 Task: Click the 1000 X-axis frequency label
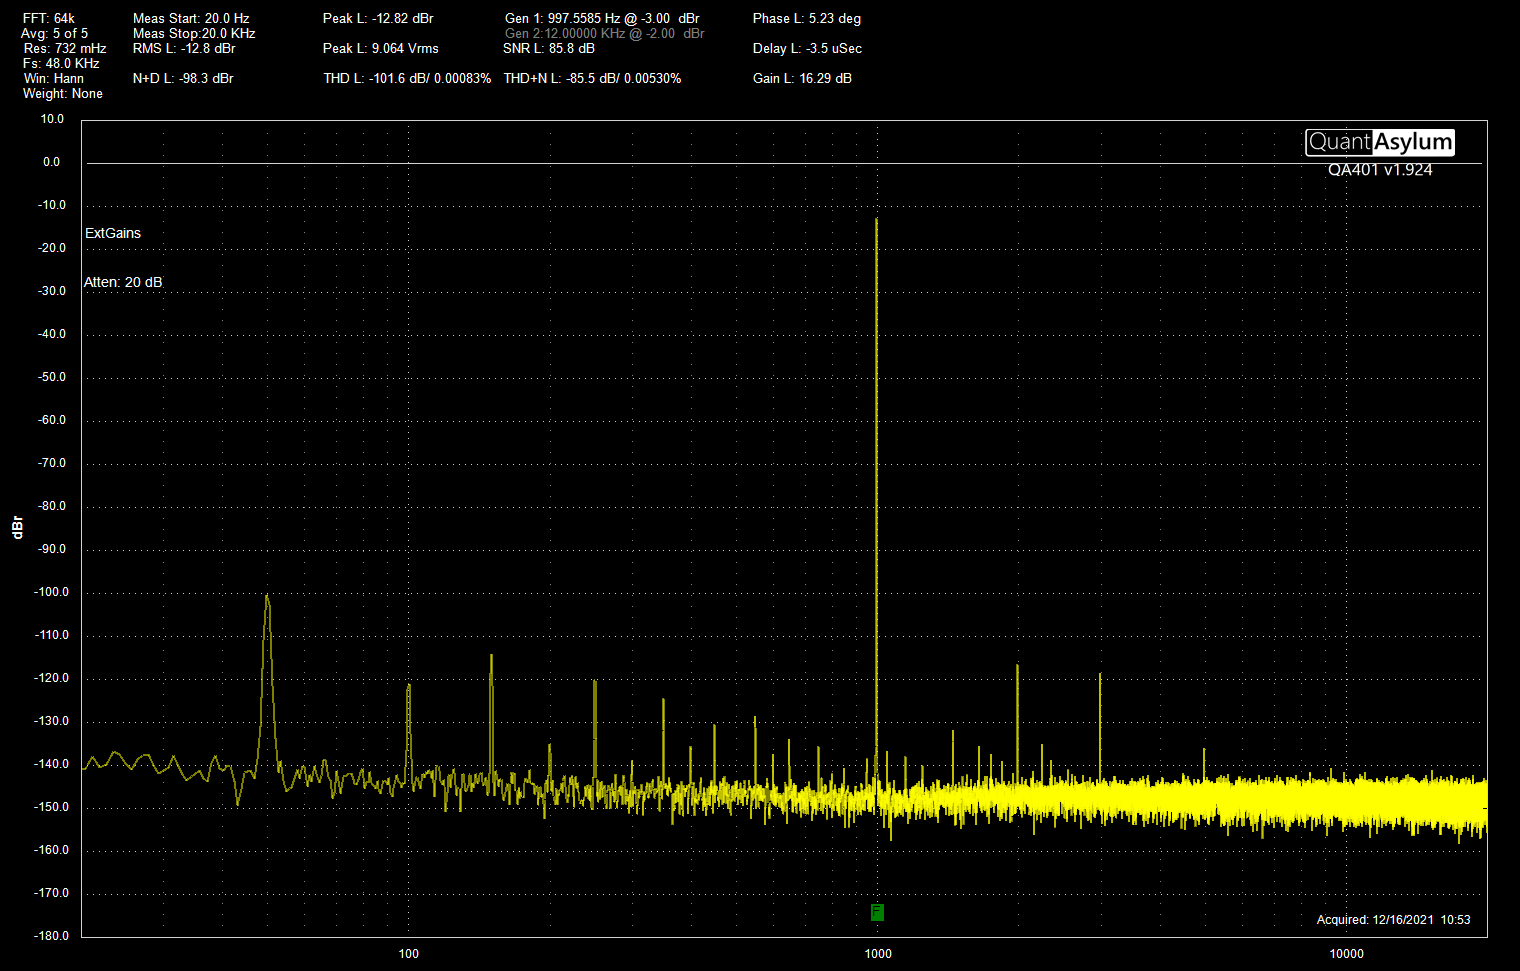(878, 953)
